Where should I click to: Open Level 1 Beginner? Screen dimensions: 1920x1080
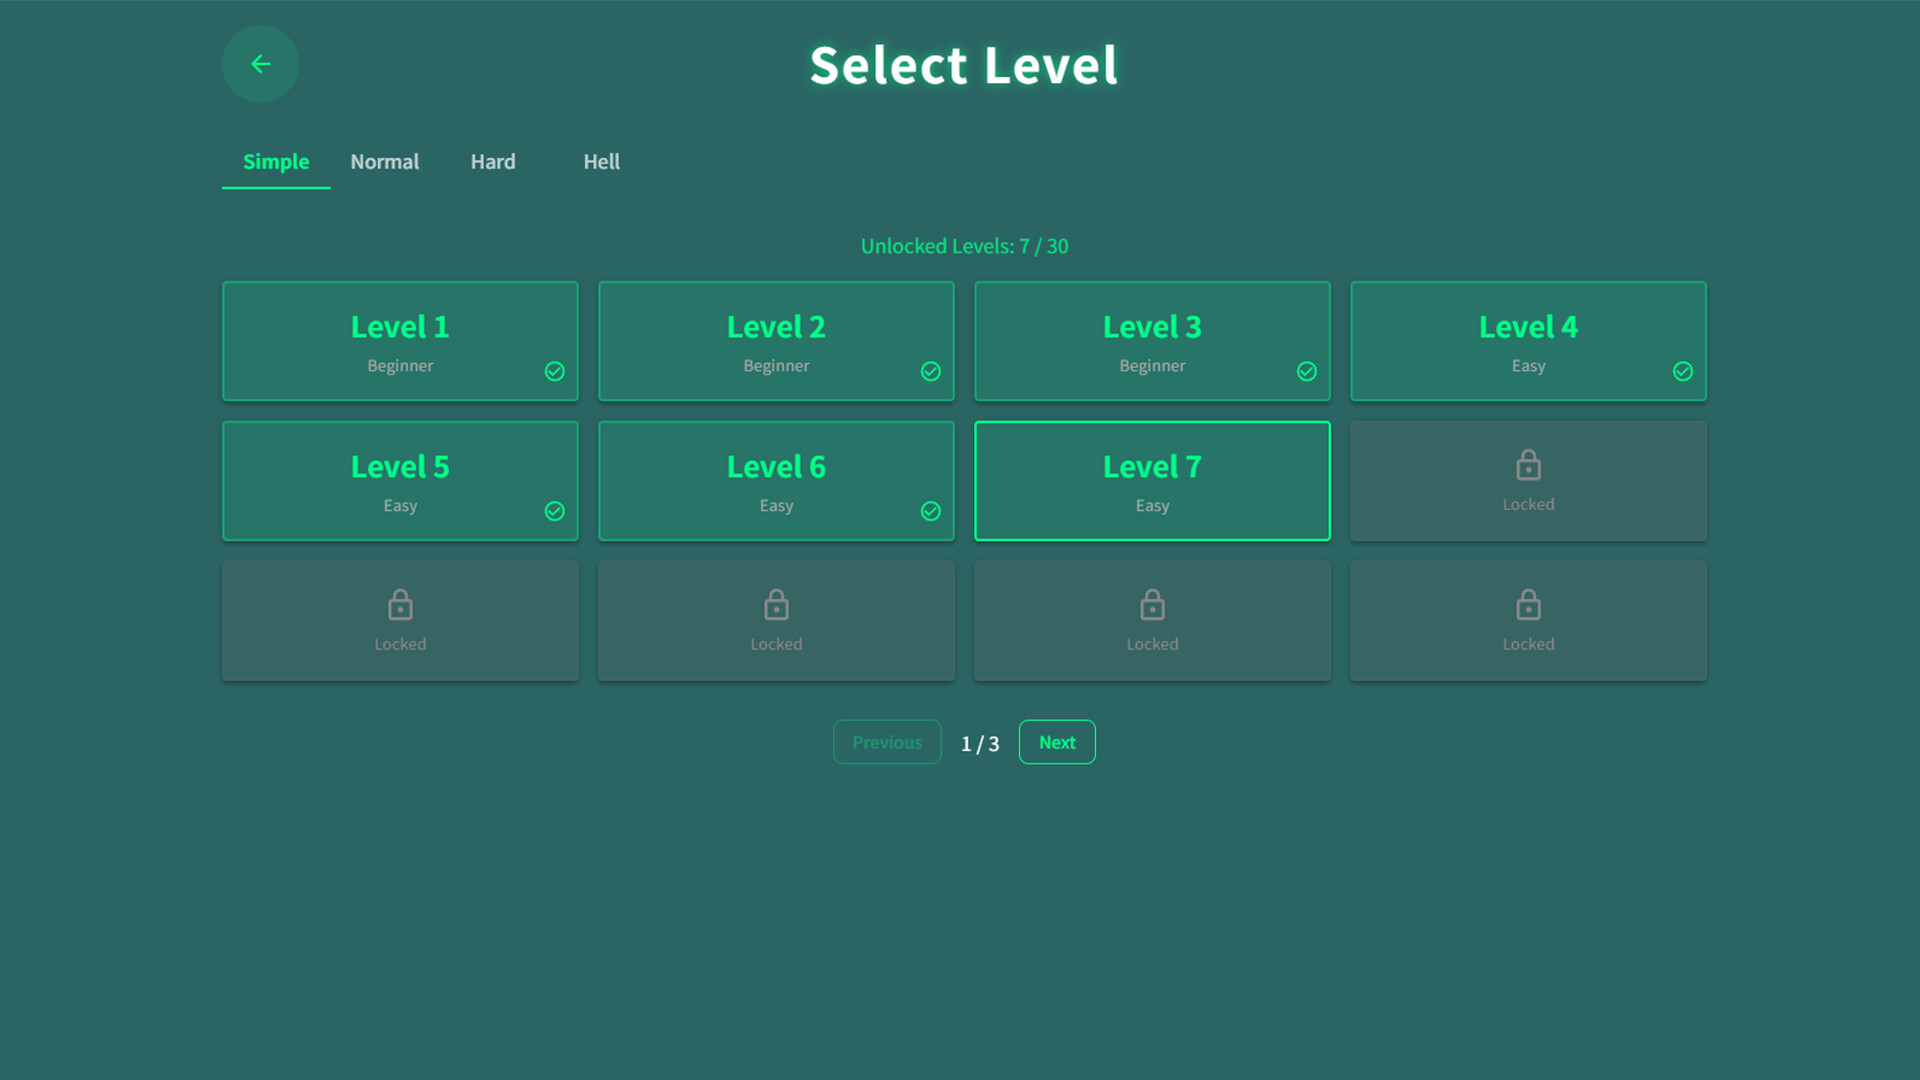tap(400, 340)
